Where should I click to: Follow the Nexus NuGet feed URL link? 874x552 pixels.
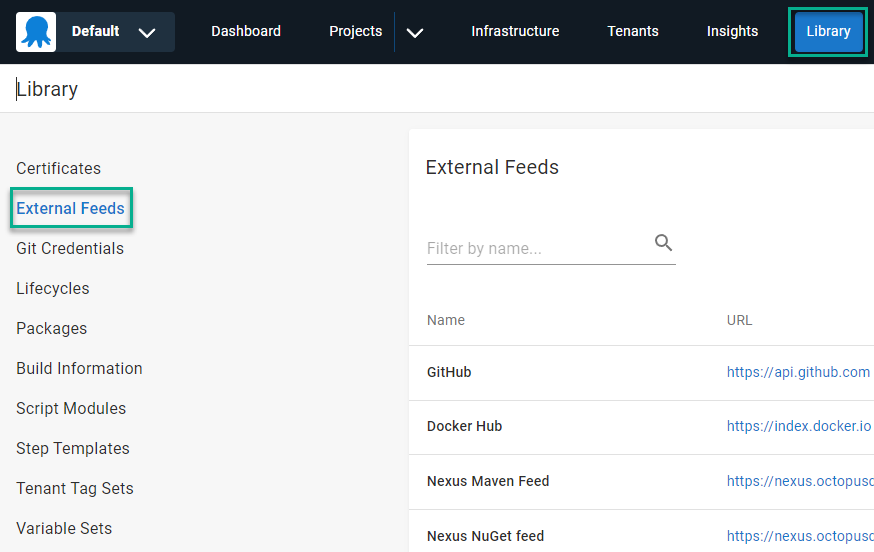point(800,536)
